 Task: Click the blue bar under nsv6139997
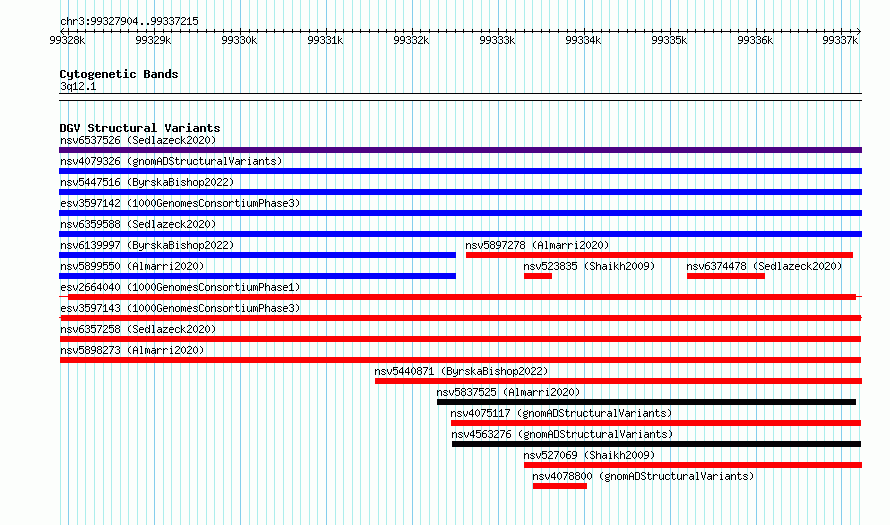(x=257, y=255)
